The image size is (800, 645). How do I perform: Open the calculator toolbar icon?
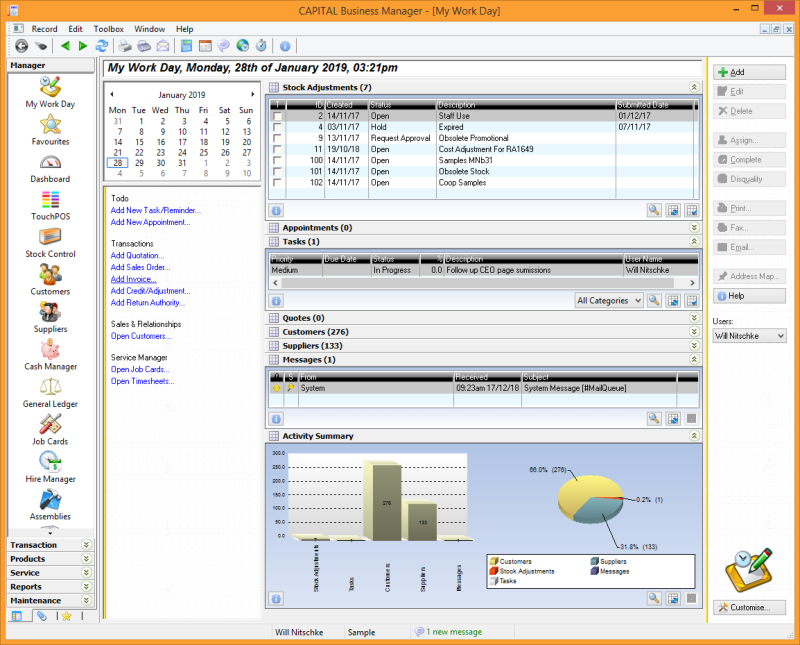(x=187, y=46)
